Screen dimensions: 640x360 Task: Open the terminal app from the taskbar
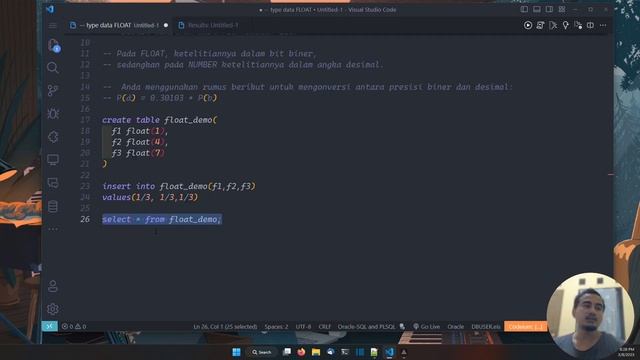(345, 352)
